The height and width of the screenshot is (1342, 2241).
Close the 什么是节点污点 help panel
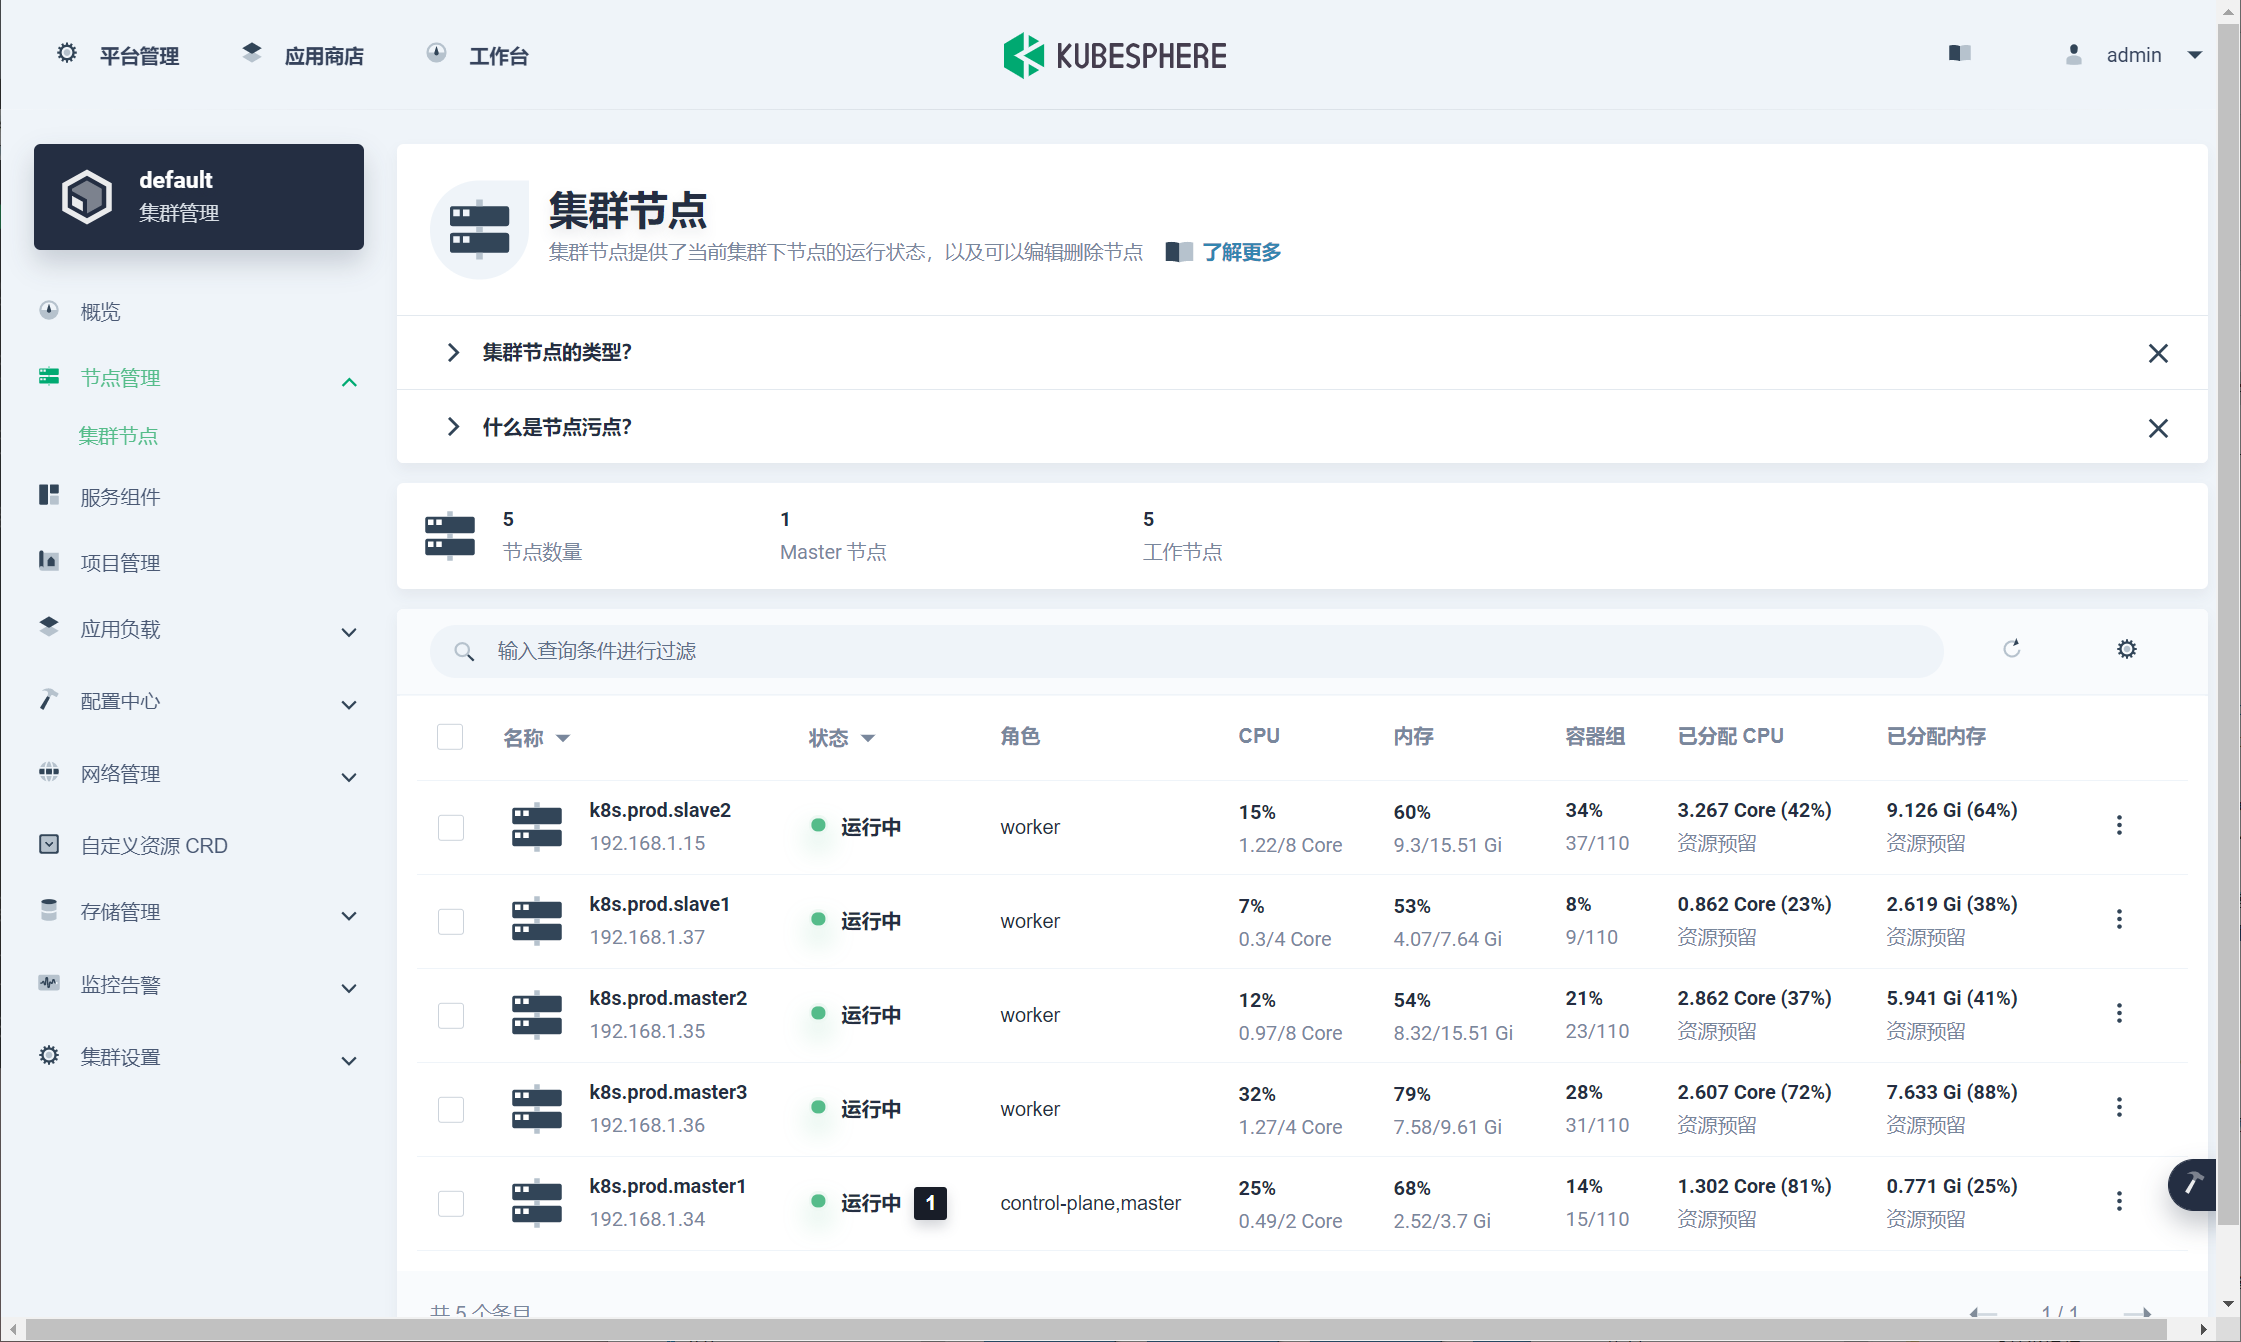[2157, 428]
